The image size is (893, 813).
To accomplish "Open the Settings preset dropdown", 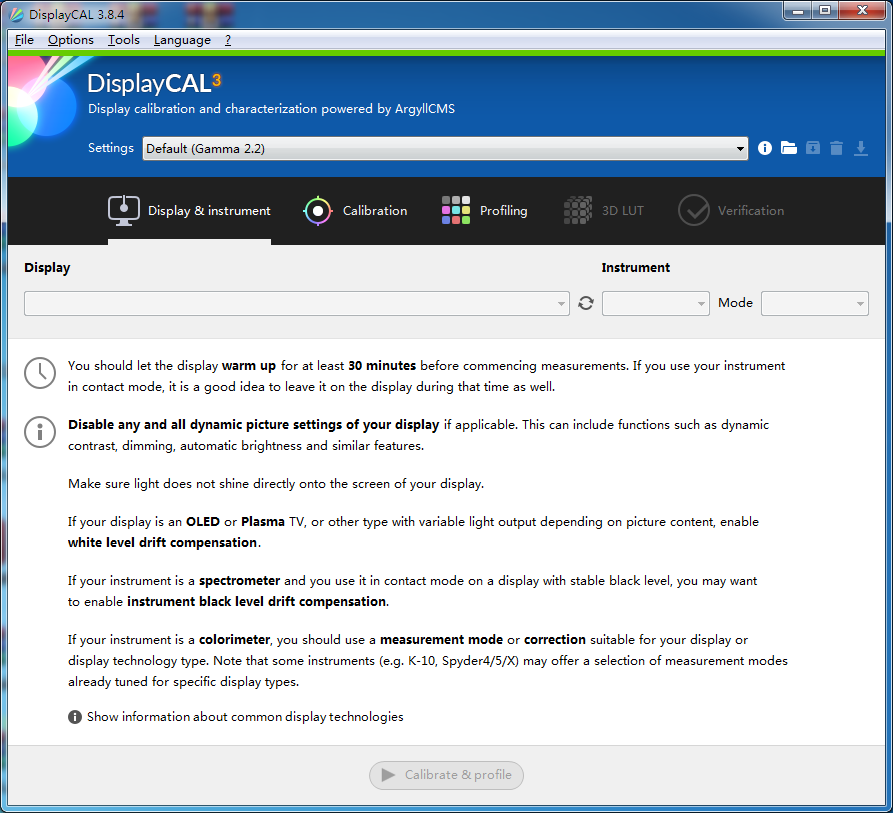I will tap(445, 149).
